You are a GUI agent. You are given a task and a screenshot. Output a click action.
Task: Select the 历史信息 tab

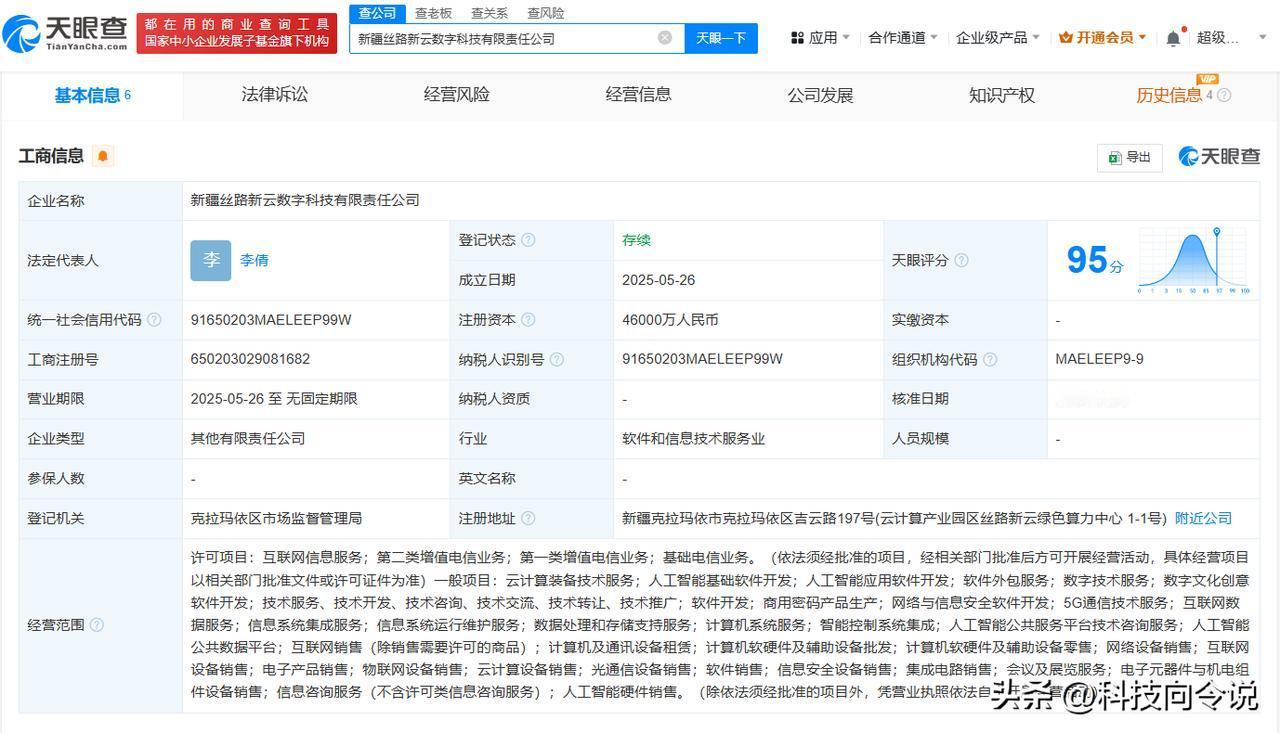(x=1169, y=96)
